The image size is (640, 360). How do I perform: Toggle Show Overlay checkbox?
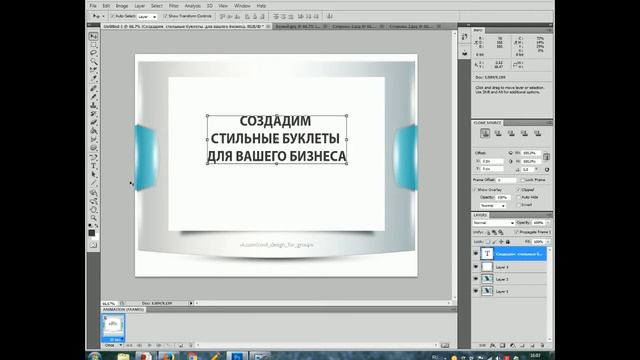coord(474,190)
